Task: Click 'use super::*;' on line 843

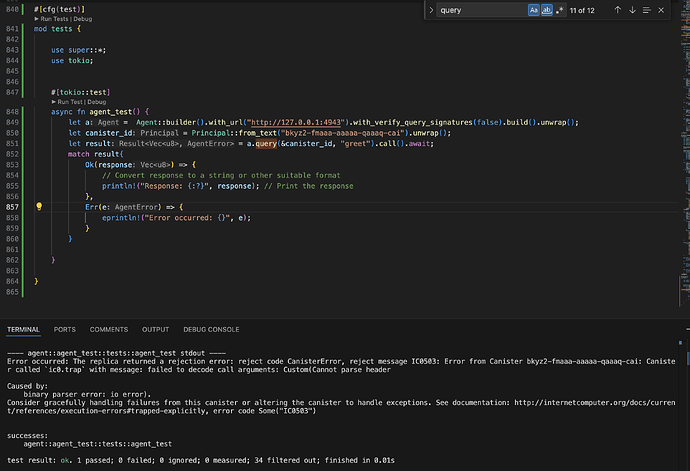Action: [78, 50]
